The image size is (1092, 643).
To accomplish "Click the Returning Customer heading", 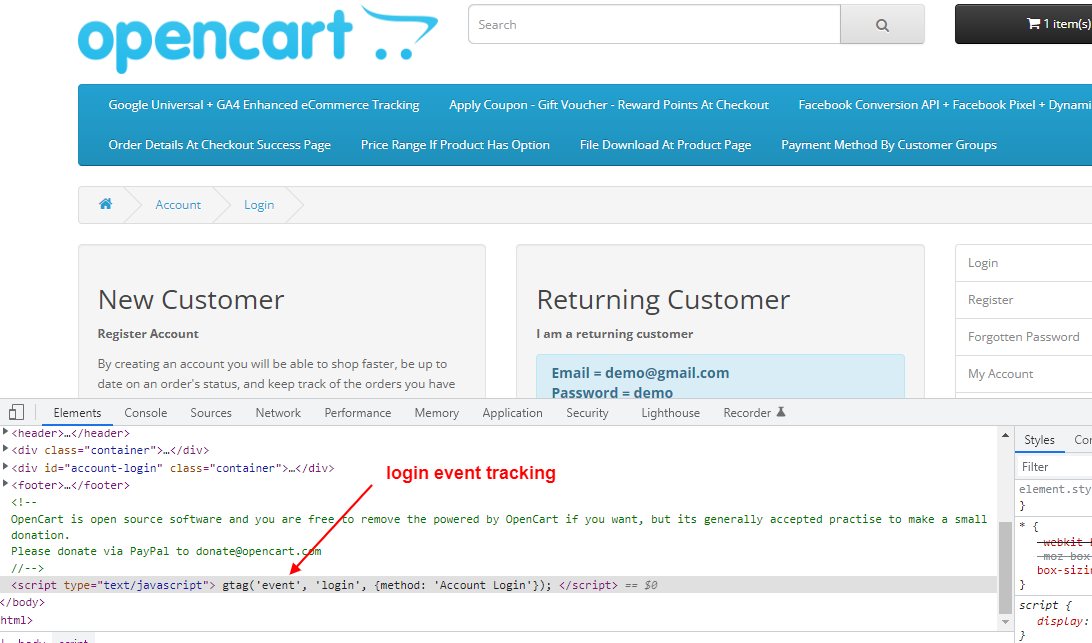I will pyautogui.click(x=663, y=300).
